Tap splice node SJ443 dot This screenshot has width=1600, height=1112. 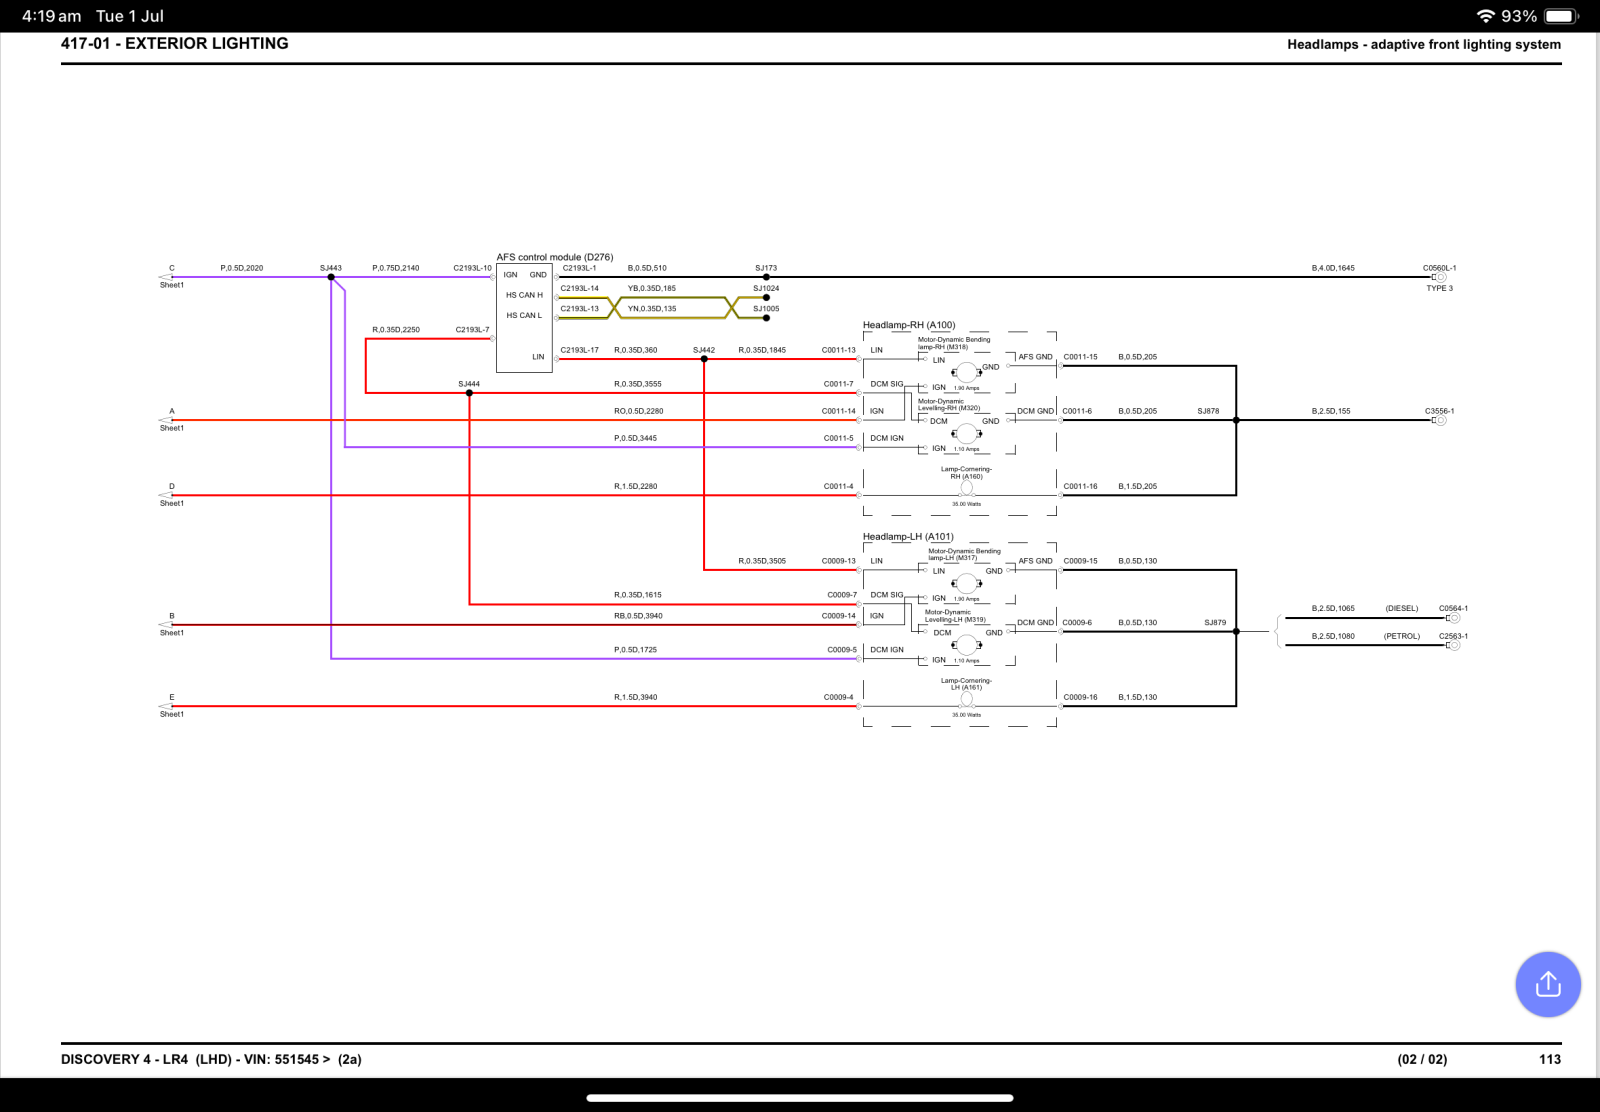point(331,277)
